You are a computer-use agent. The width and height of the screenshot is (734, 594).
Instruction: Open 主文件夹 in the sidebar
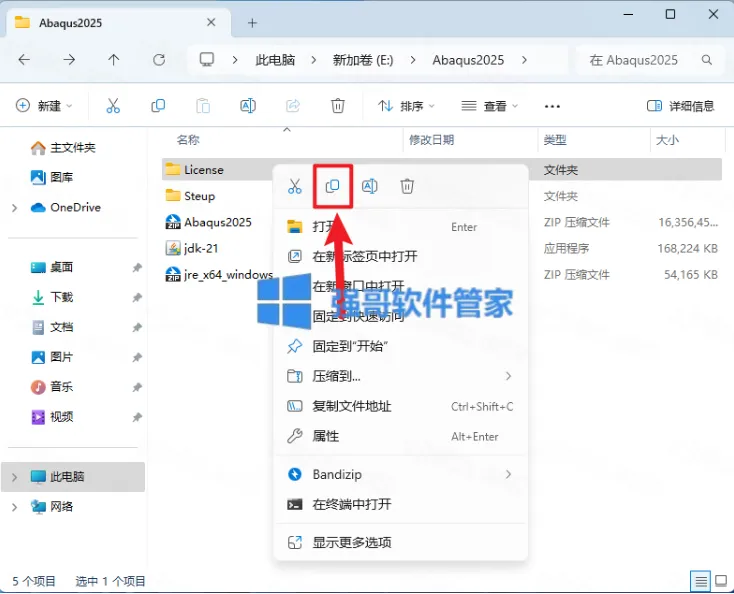click(63, 148)
